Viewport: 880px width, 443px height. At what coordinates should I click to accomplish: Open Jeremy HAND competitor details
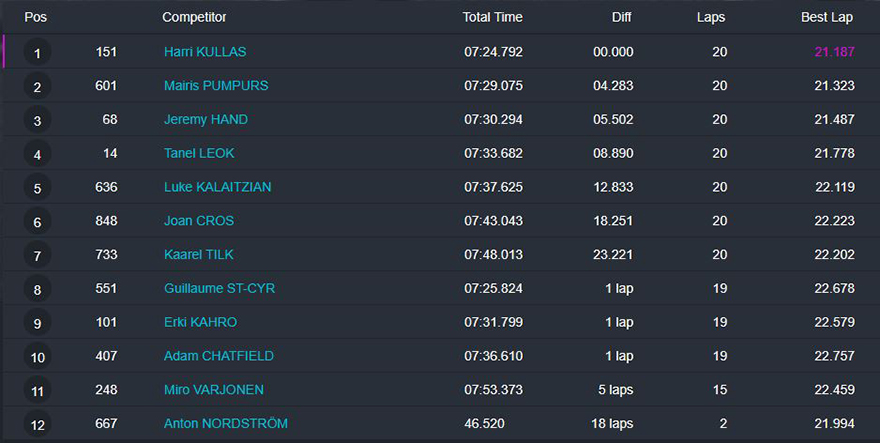[x=205, y=120]
